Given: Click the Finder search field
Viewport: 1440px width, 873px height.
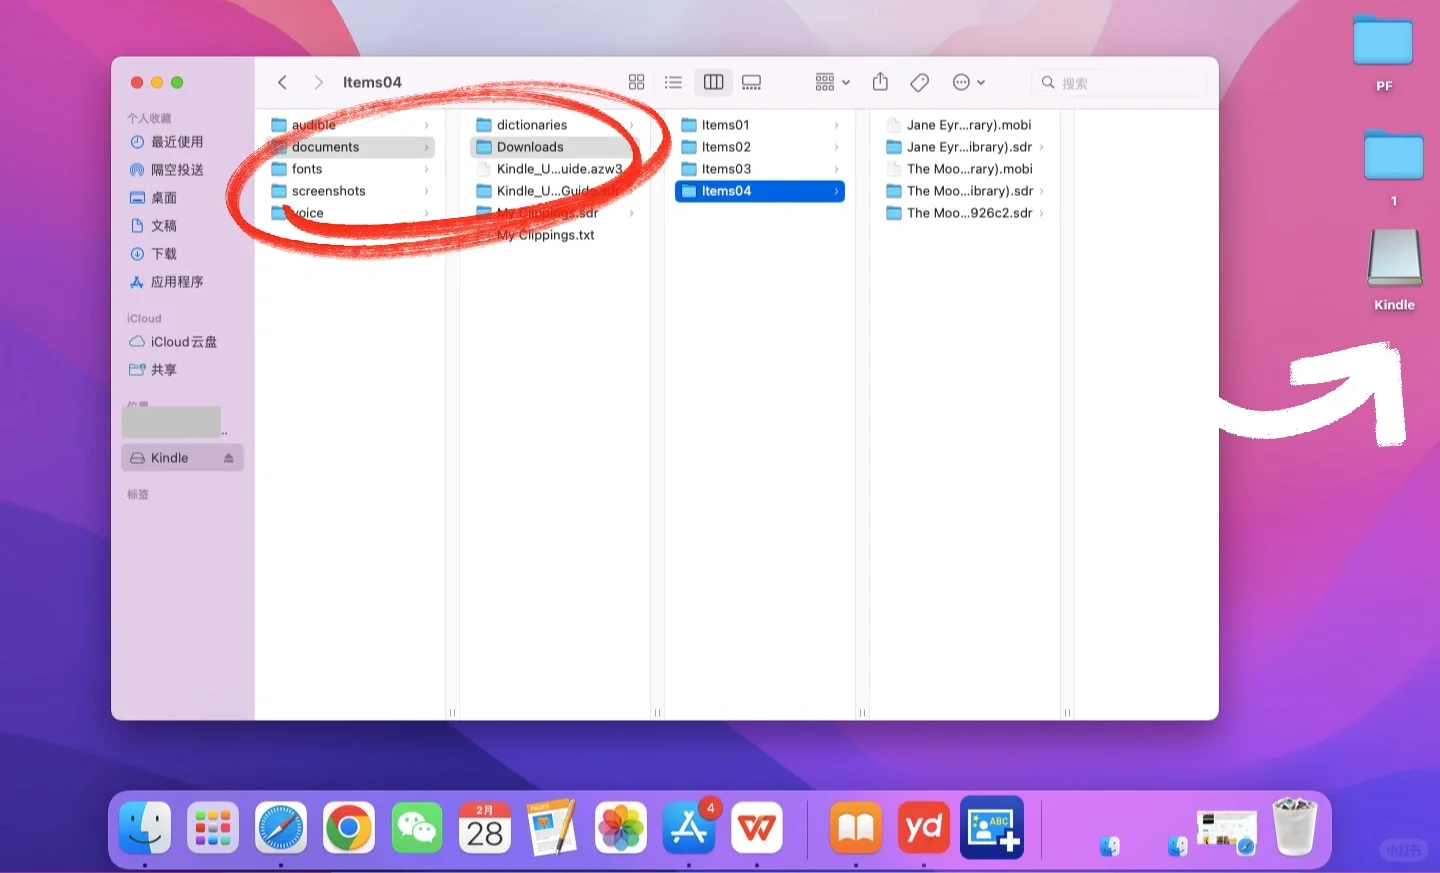Looking at the screenshot, I should [1119, 83].
